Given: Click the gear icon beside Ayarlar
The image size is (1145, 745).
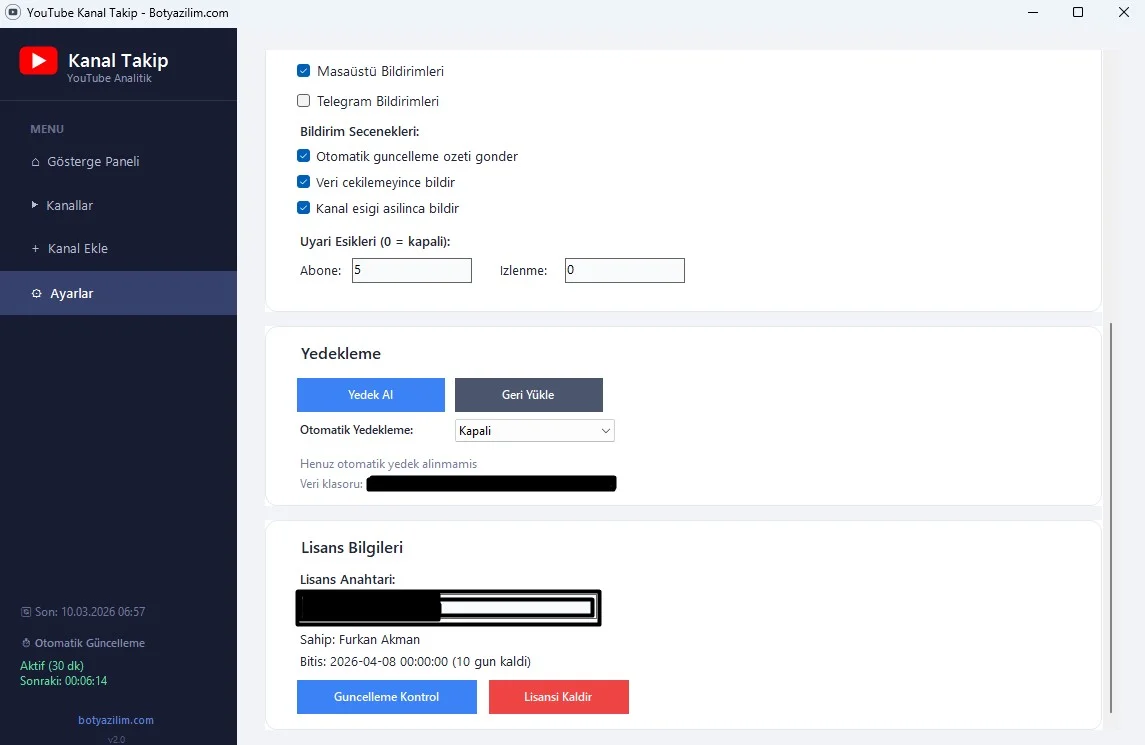Looking at the screenshot, I should [37, 294].
